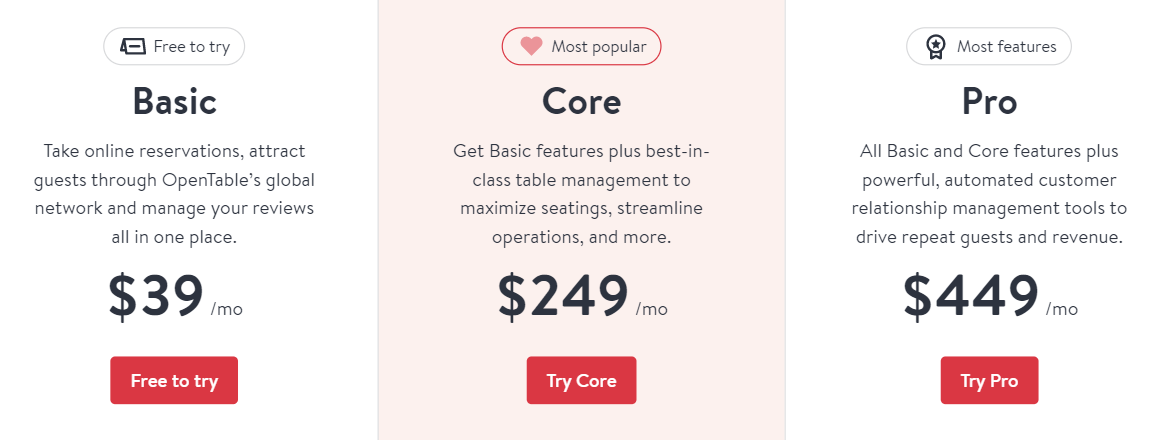The image size is (1170, 440).
Task: Click the $39 price on Basic plan
Action: [x=156, y=296]
